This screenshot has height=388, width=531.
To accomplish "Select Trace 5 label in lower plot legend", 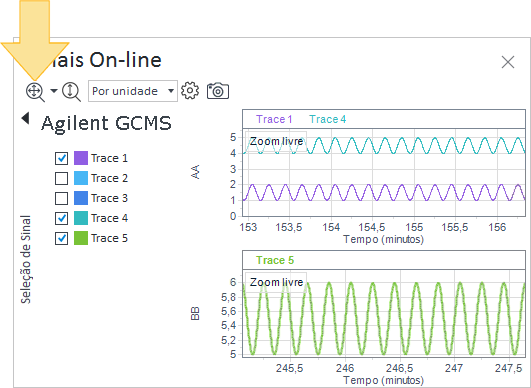I will tap(275, 260).
